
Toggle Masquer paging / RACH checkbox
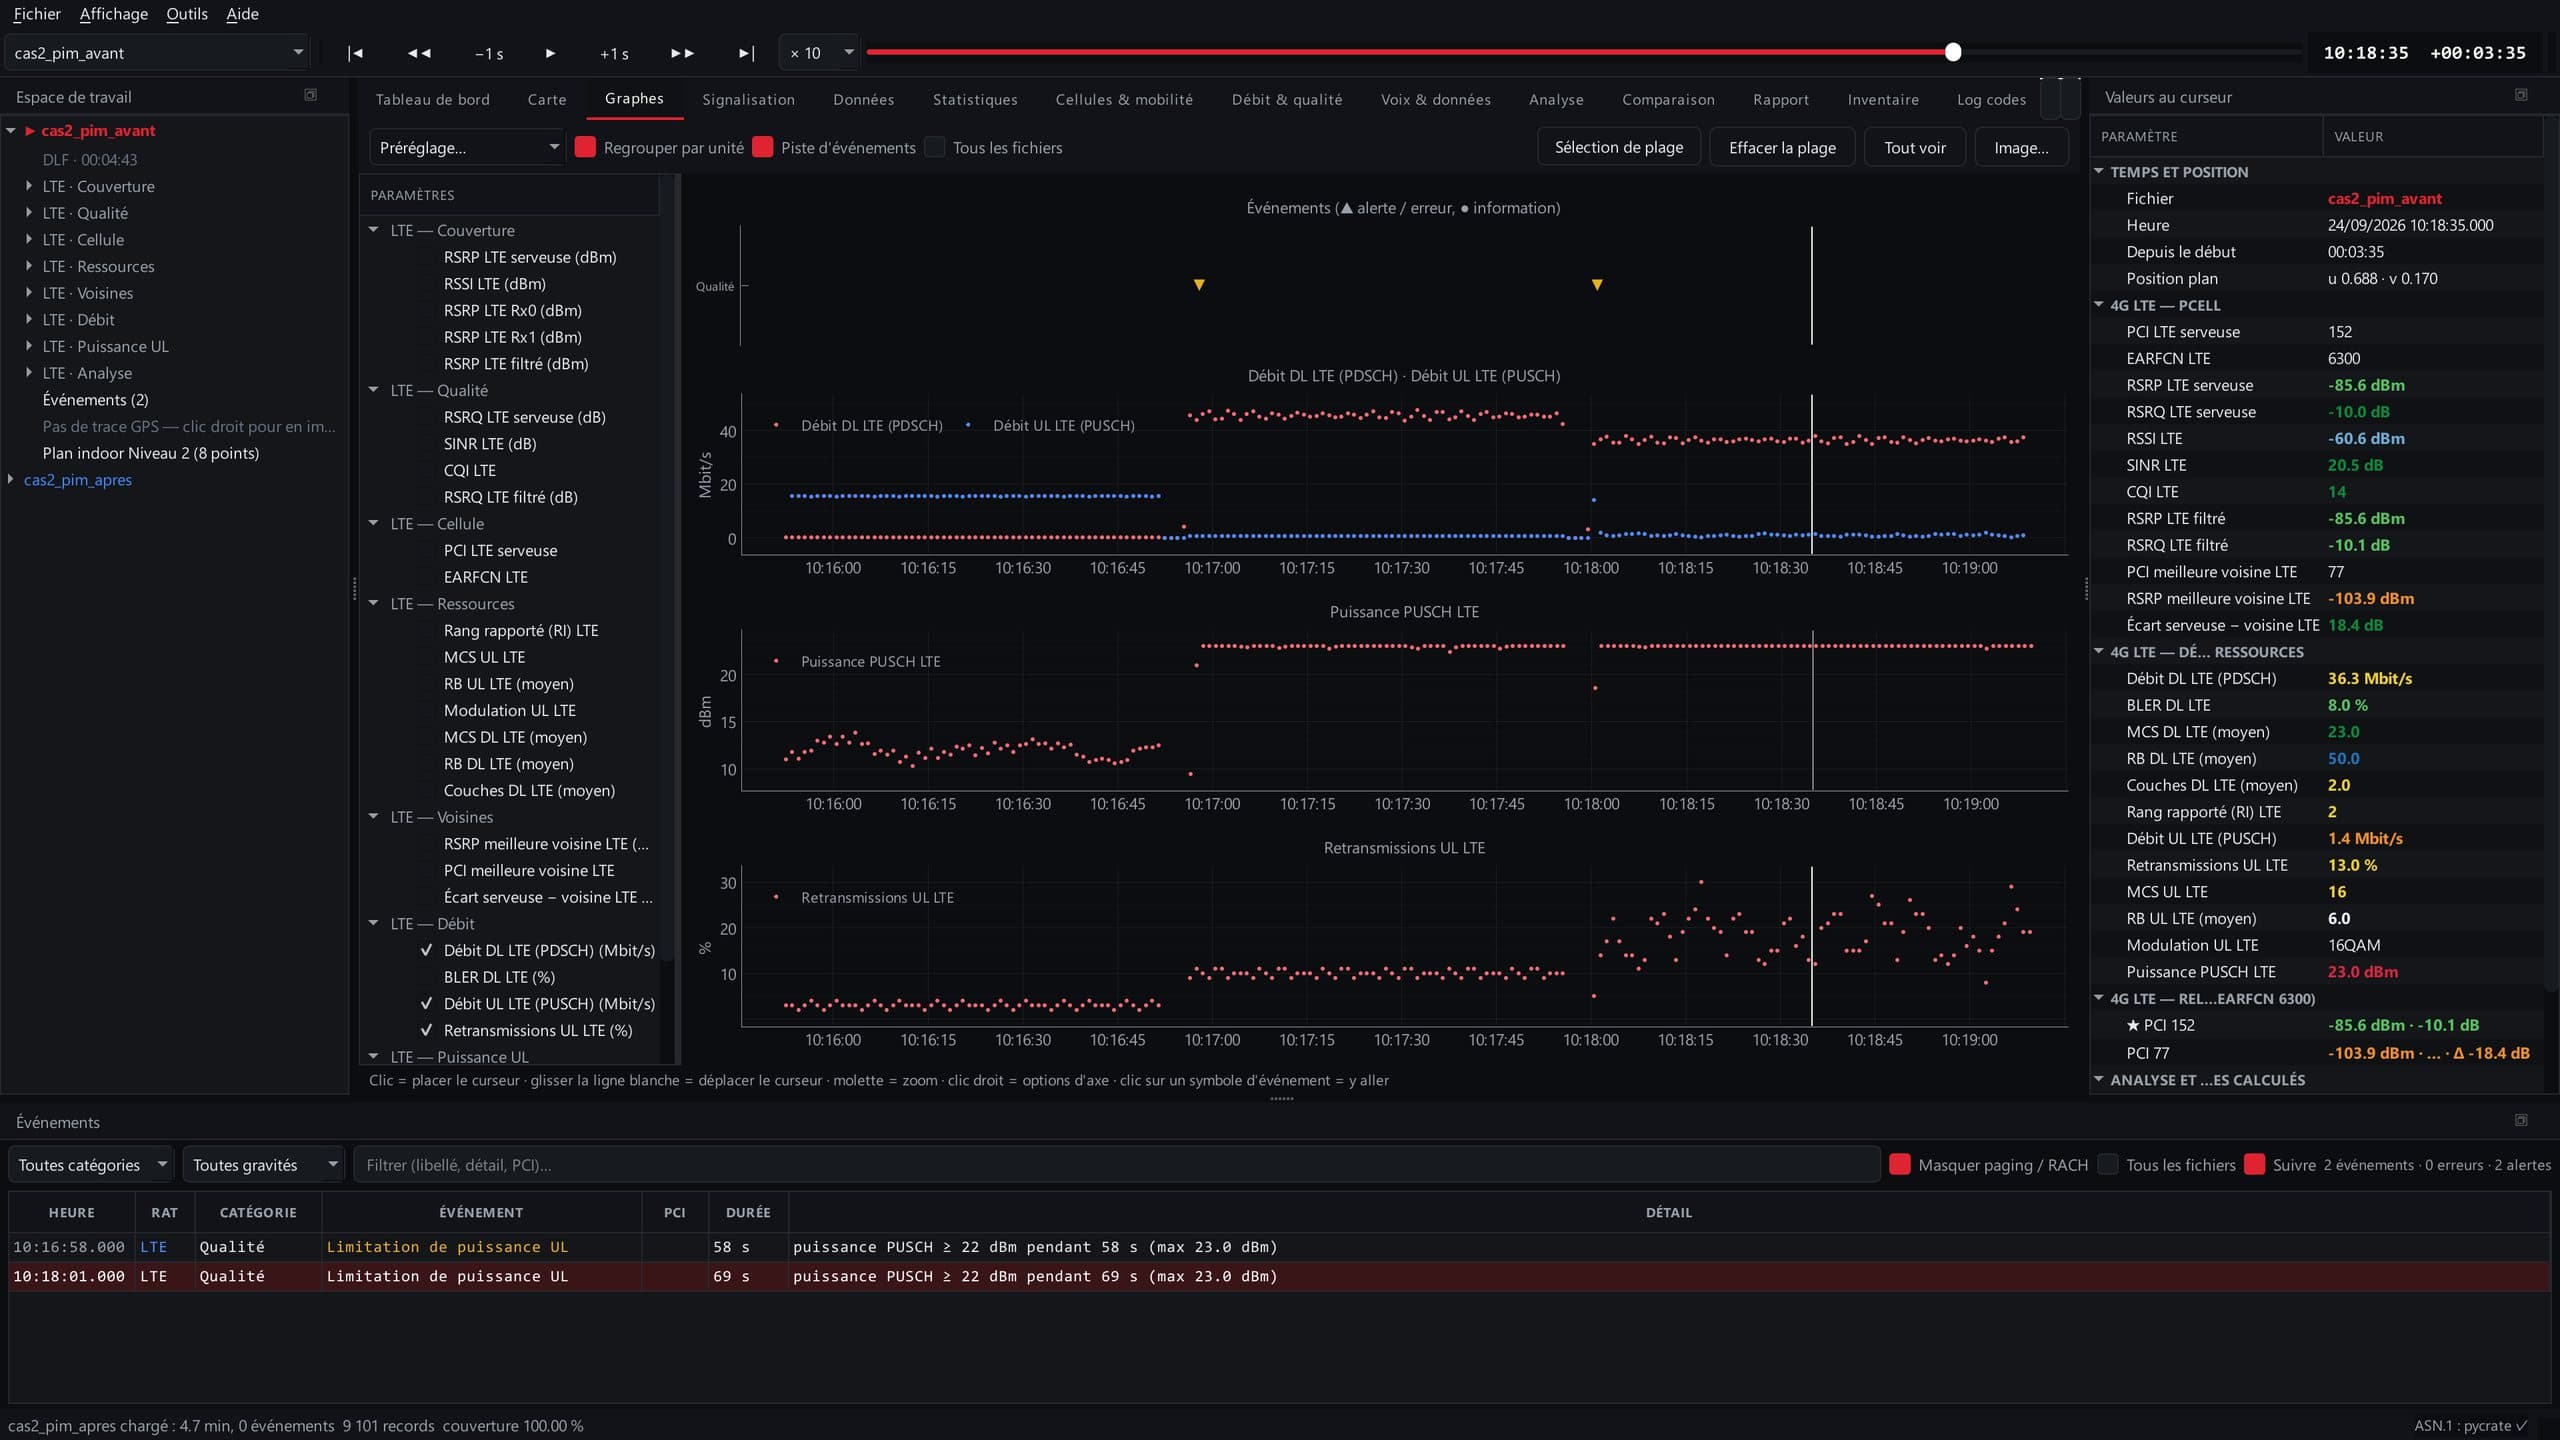(x=1900, y=1164)
